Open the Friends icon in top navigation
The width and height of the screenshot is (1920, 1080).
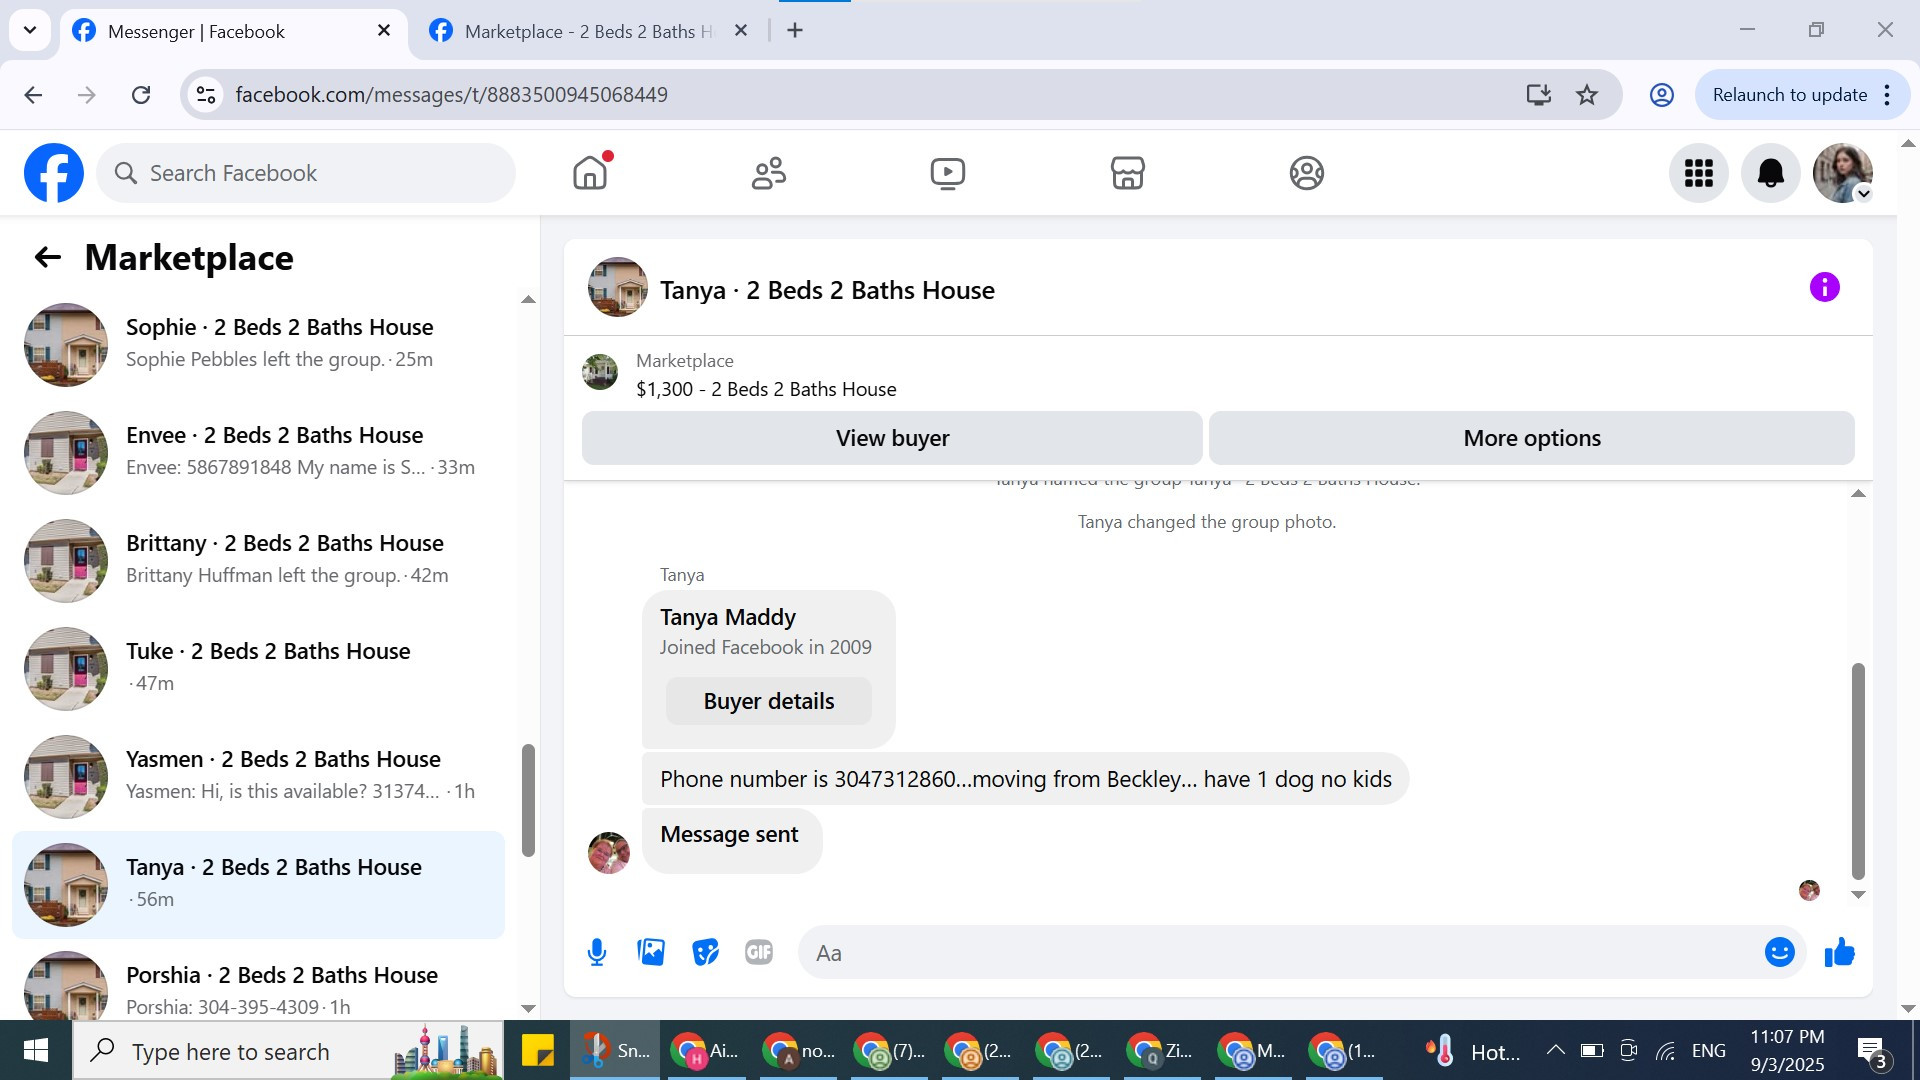tap(769, 173)
